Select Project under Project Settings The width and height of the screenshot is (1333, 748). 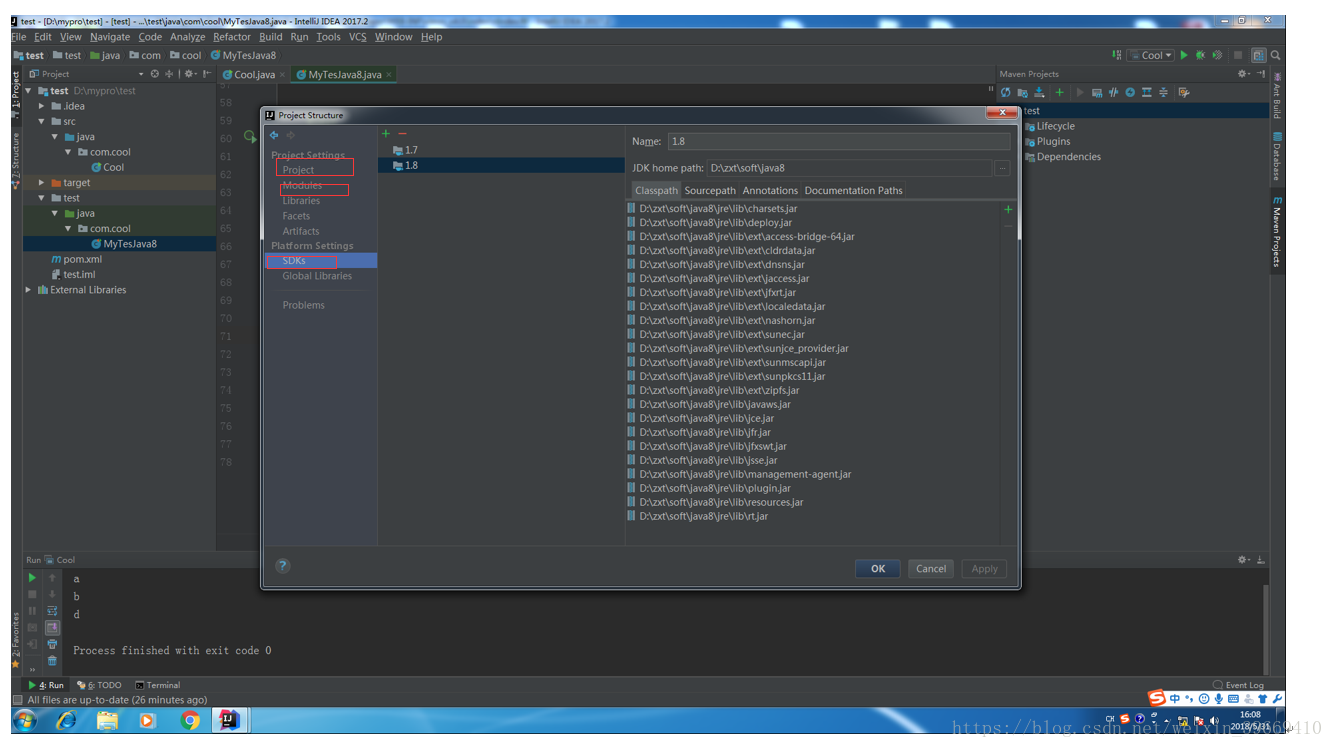298,170
